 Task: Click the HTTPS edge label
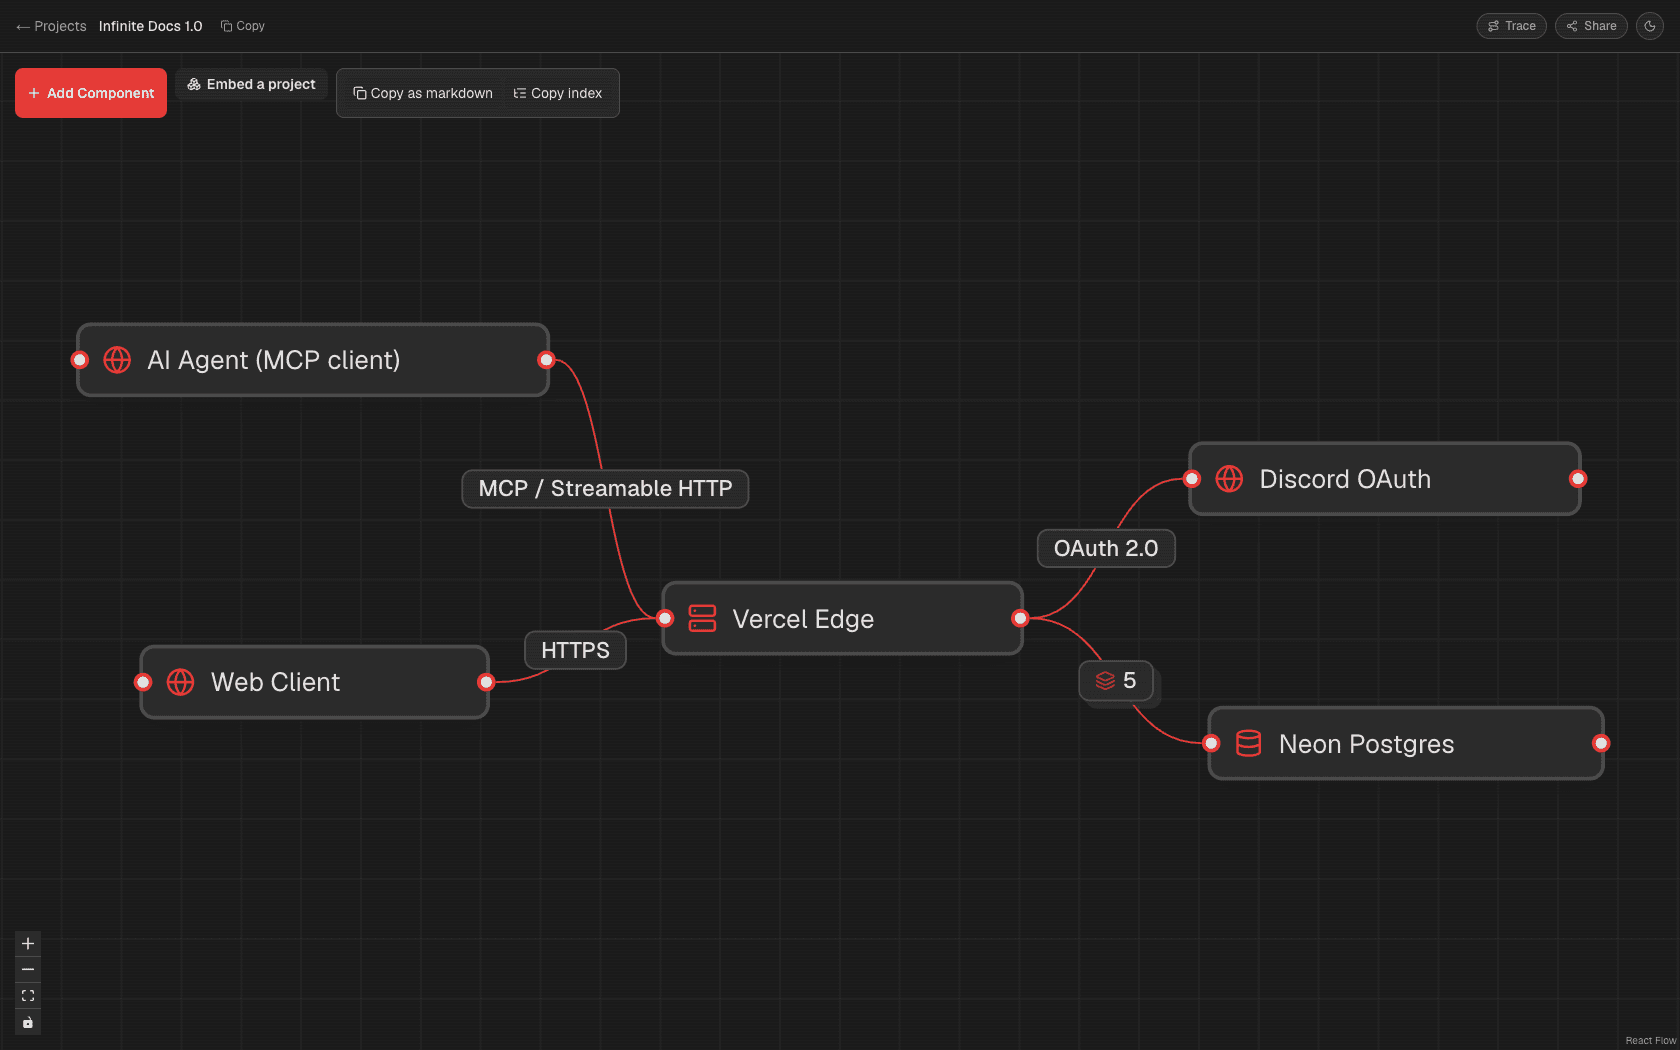click(575, 650)
